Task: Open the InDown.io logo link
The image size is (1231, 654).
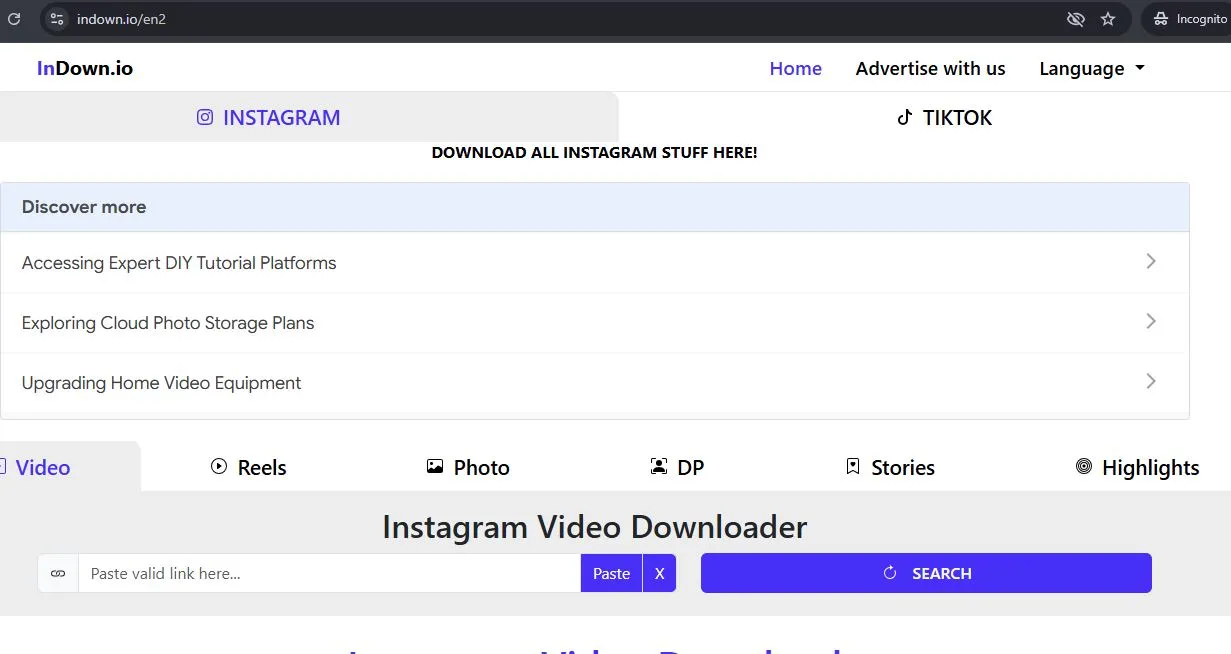Action: pos(85,68)
